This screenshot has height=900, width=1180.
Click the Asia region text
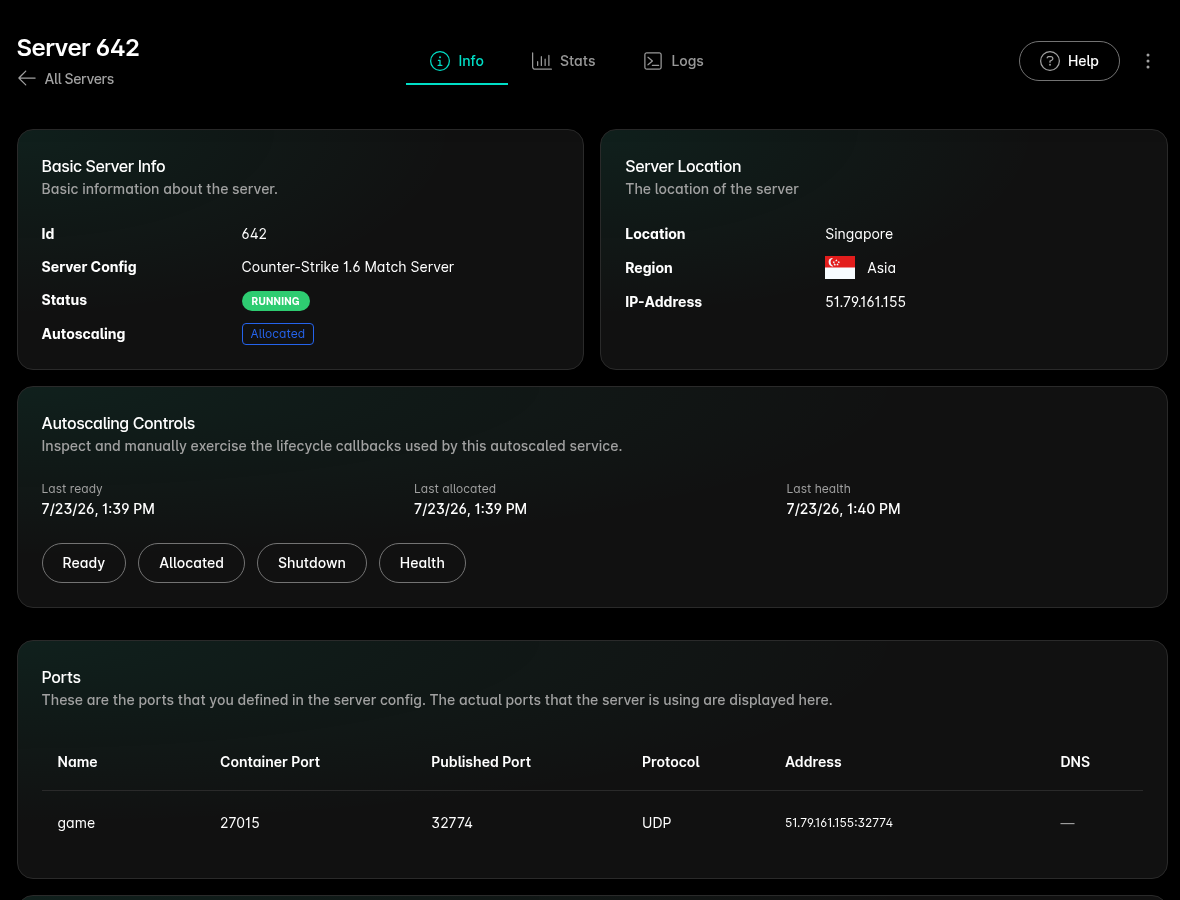[x=881, y=268]
